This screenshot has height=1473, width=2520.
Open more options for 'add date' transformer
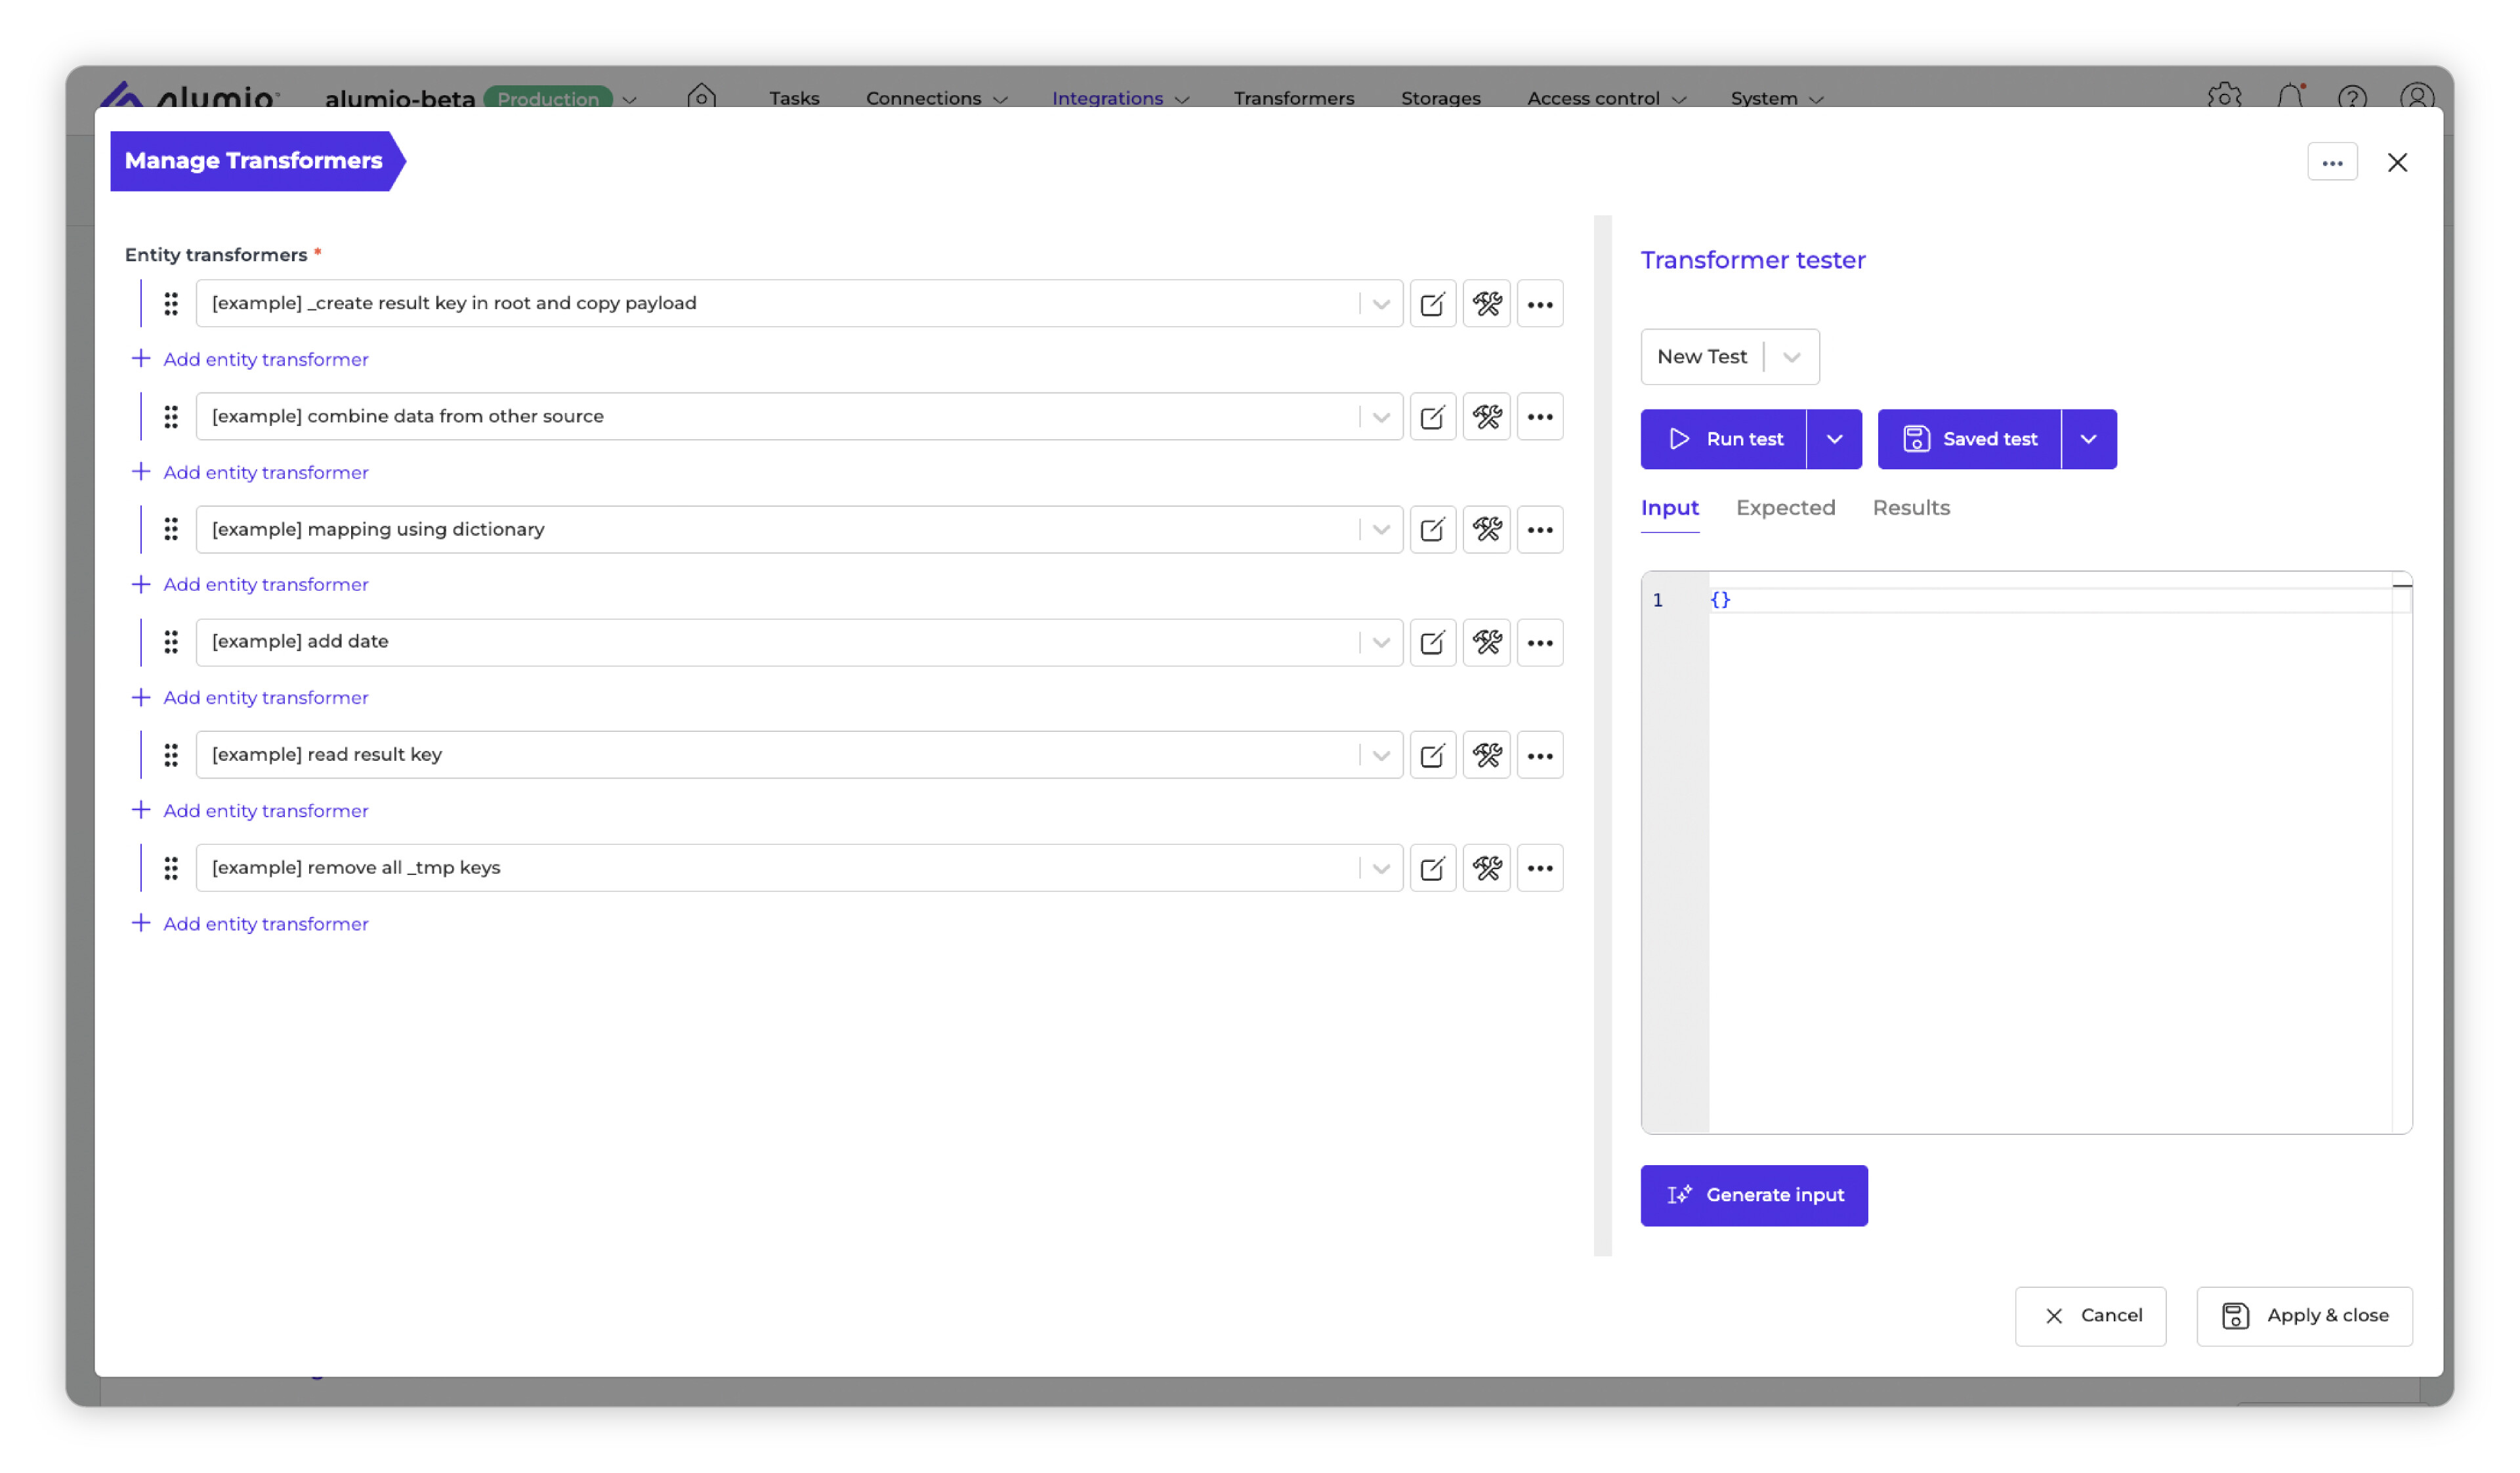[1540, 643]
